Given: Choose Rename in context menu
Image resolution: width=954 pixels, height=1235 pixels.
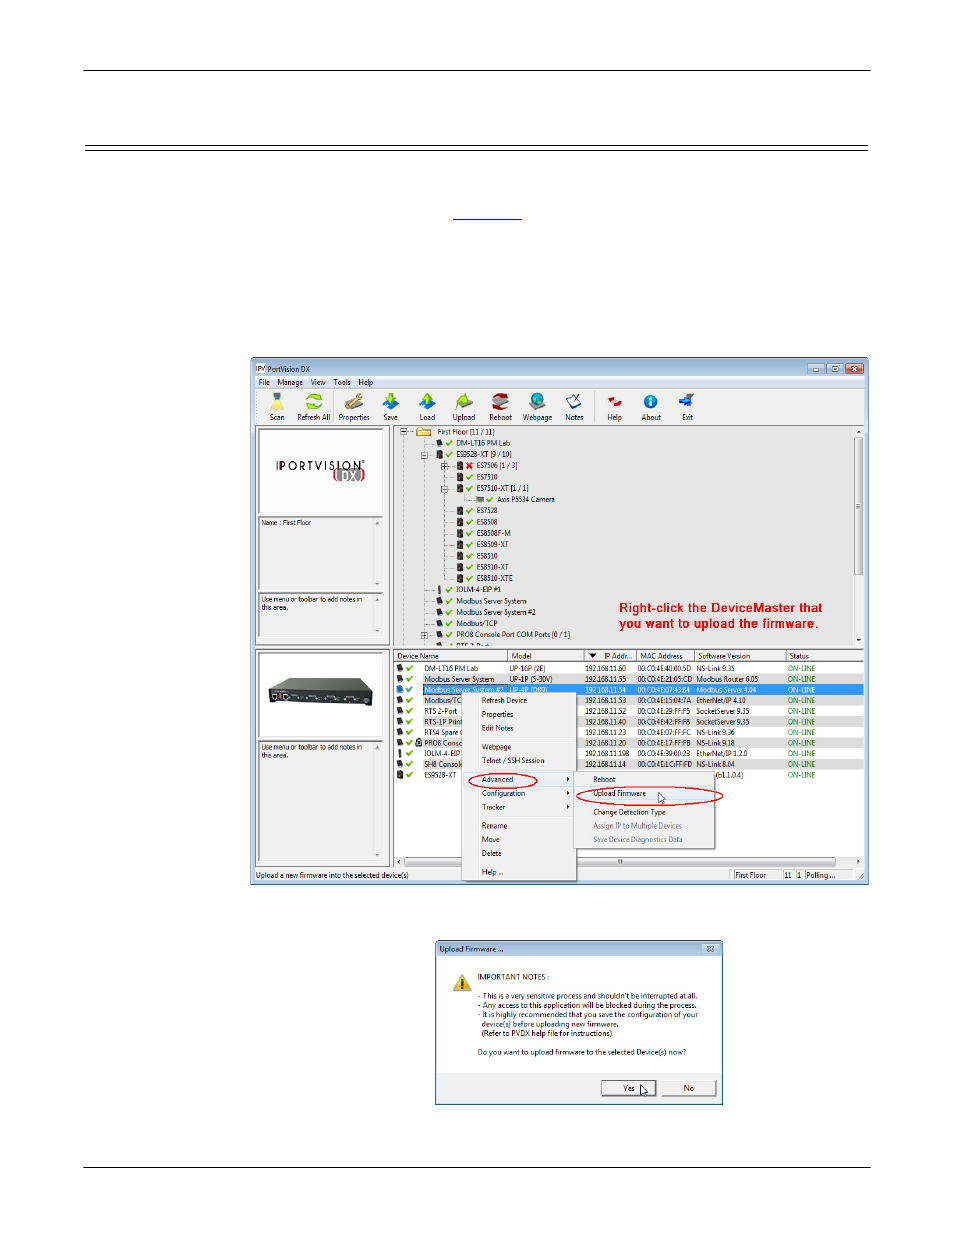Looking at the screenshot, I should (x=519, y=826).
